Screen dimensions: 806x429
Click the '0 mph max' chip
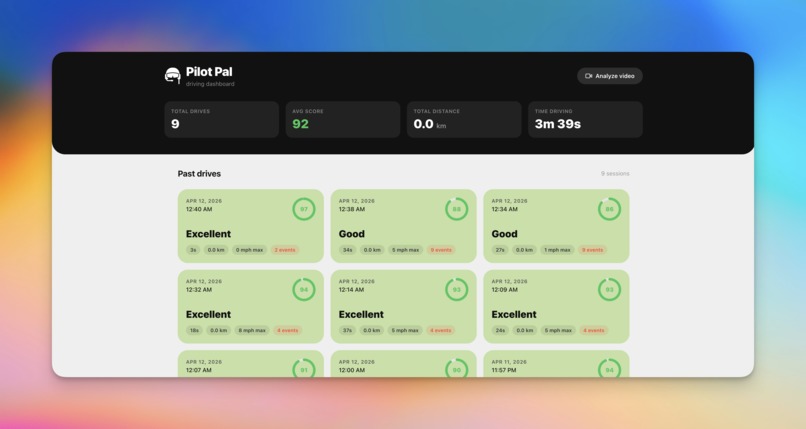[249, 250]
